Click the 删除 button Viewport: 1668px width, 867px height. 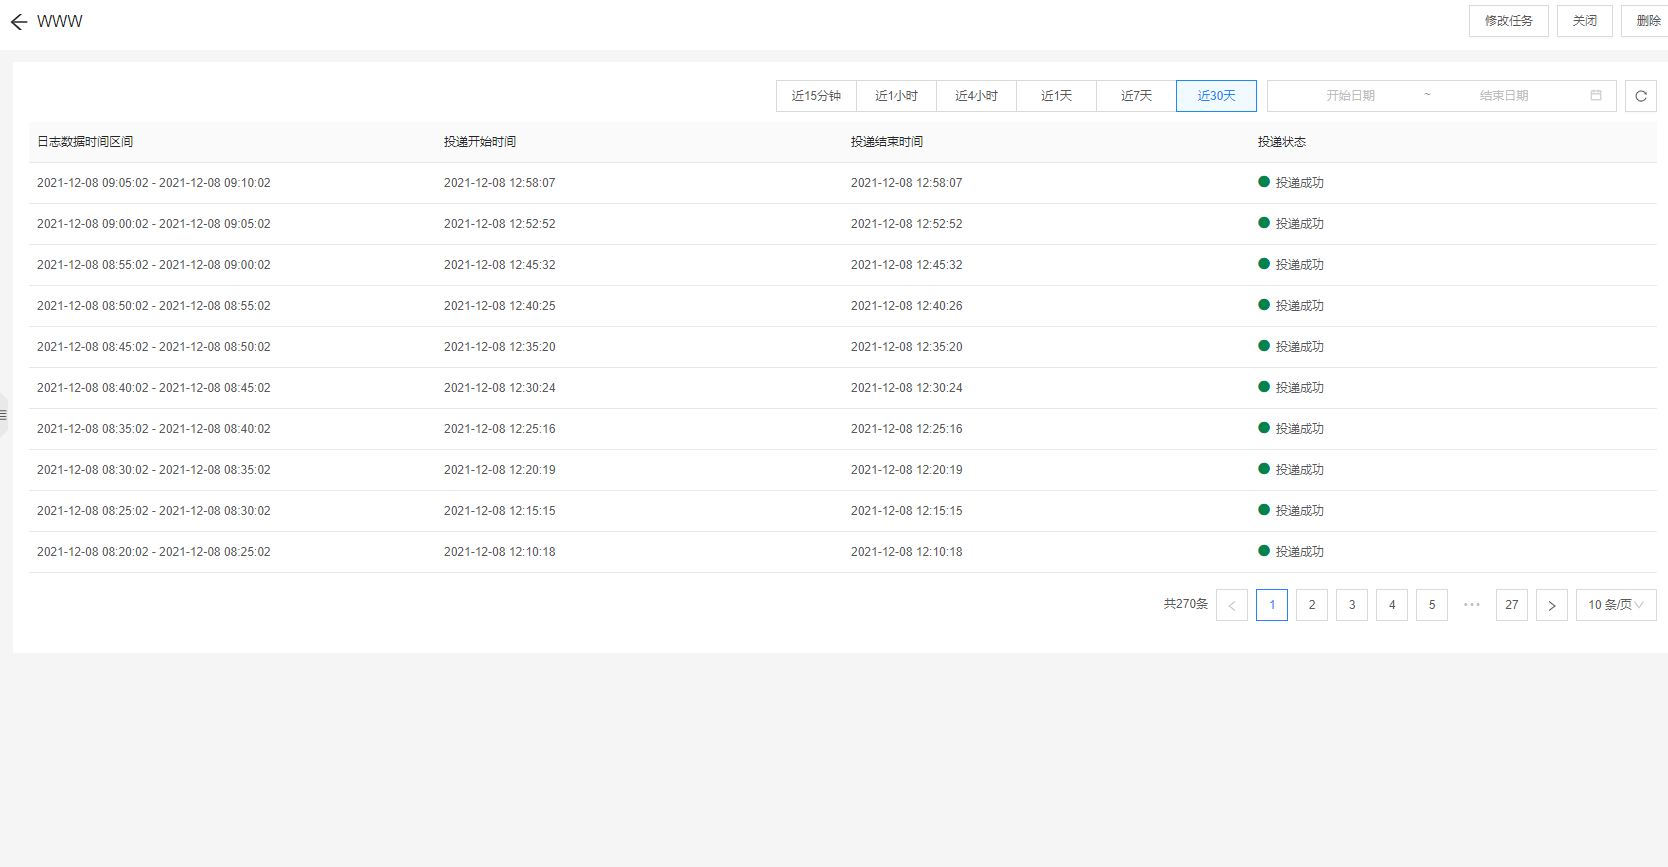1646,21
